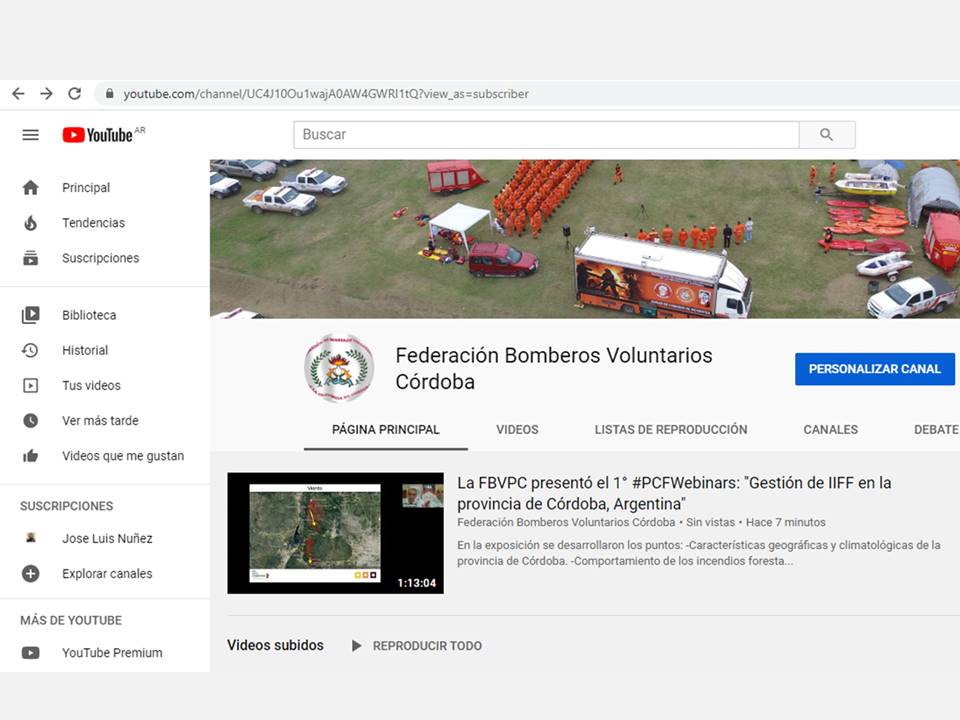Open Tus videos in the sidebar

tap(91, 385)
